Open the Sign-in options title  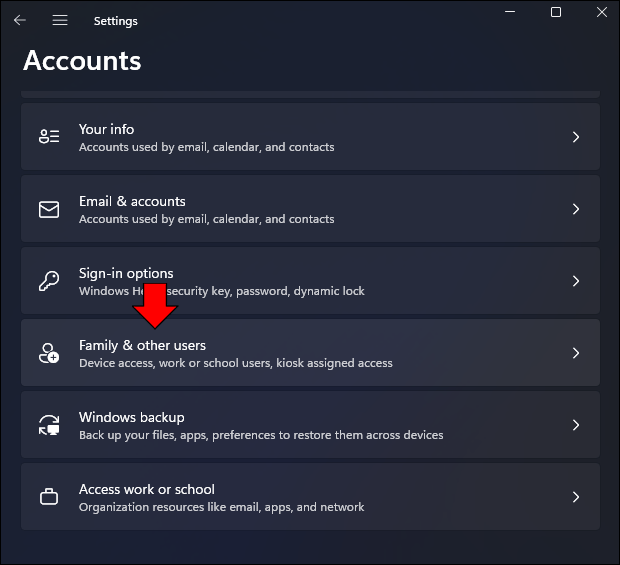click(126, 274)
